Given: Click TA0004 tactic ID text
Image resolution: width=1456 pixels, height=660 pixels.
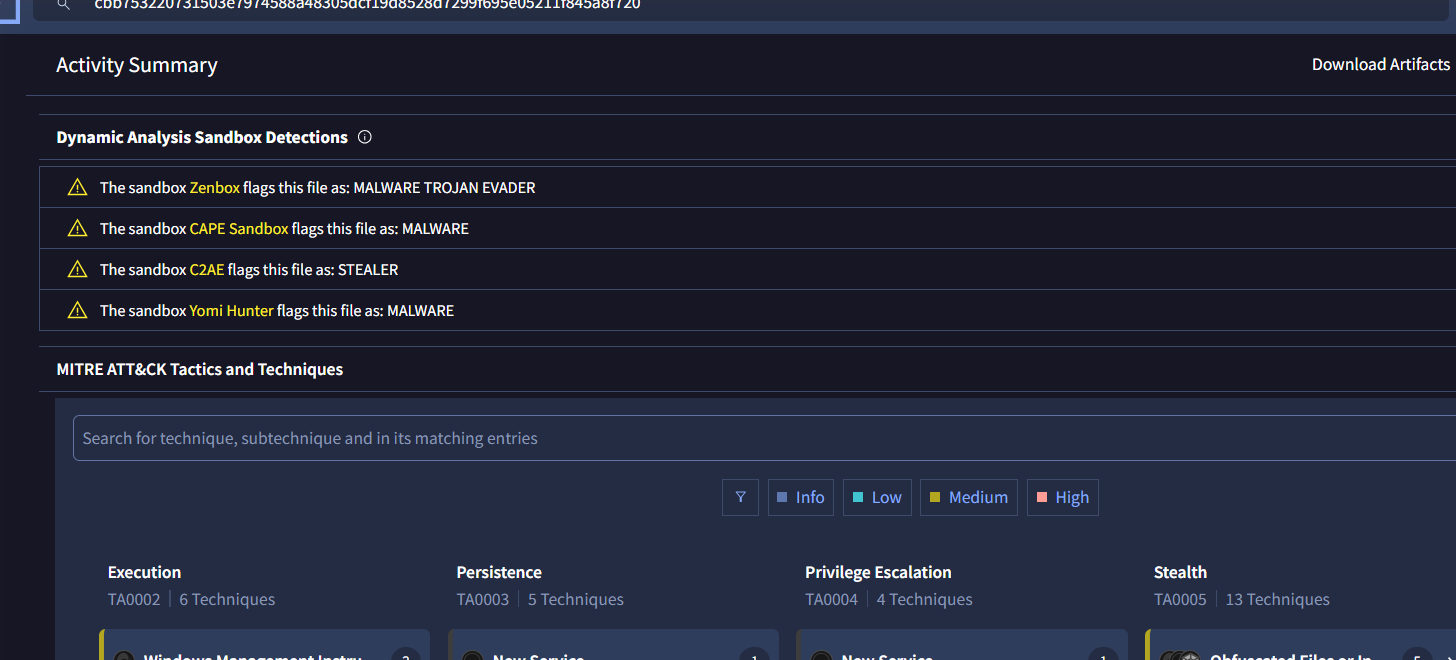Looking at the screenshot, I should 832,599.
